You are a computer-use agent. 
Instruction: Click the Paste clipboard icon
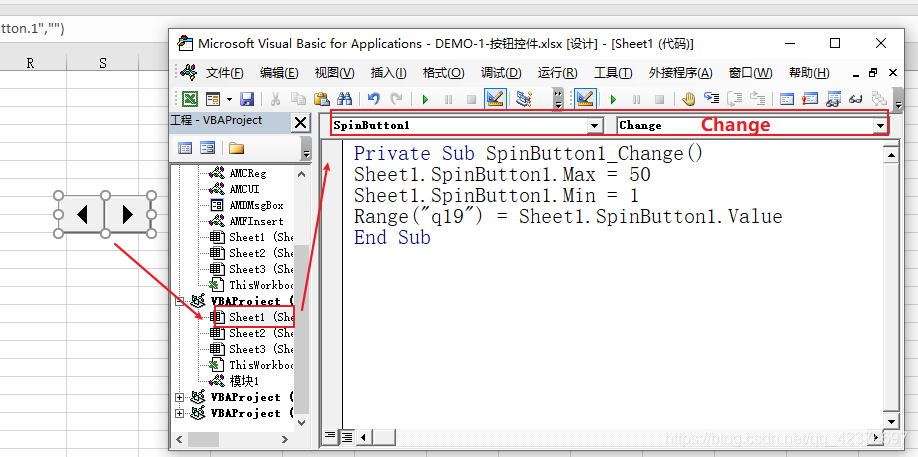click(321, 99)
